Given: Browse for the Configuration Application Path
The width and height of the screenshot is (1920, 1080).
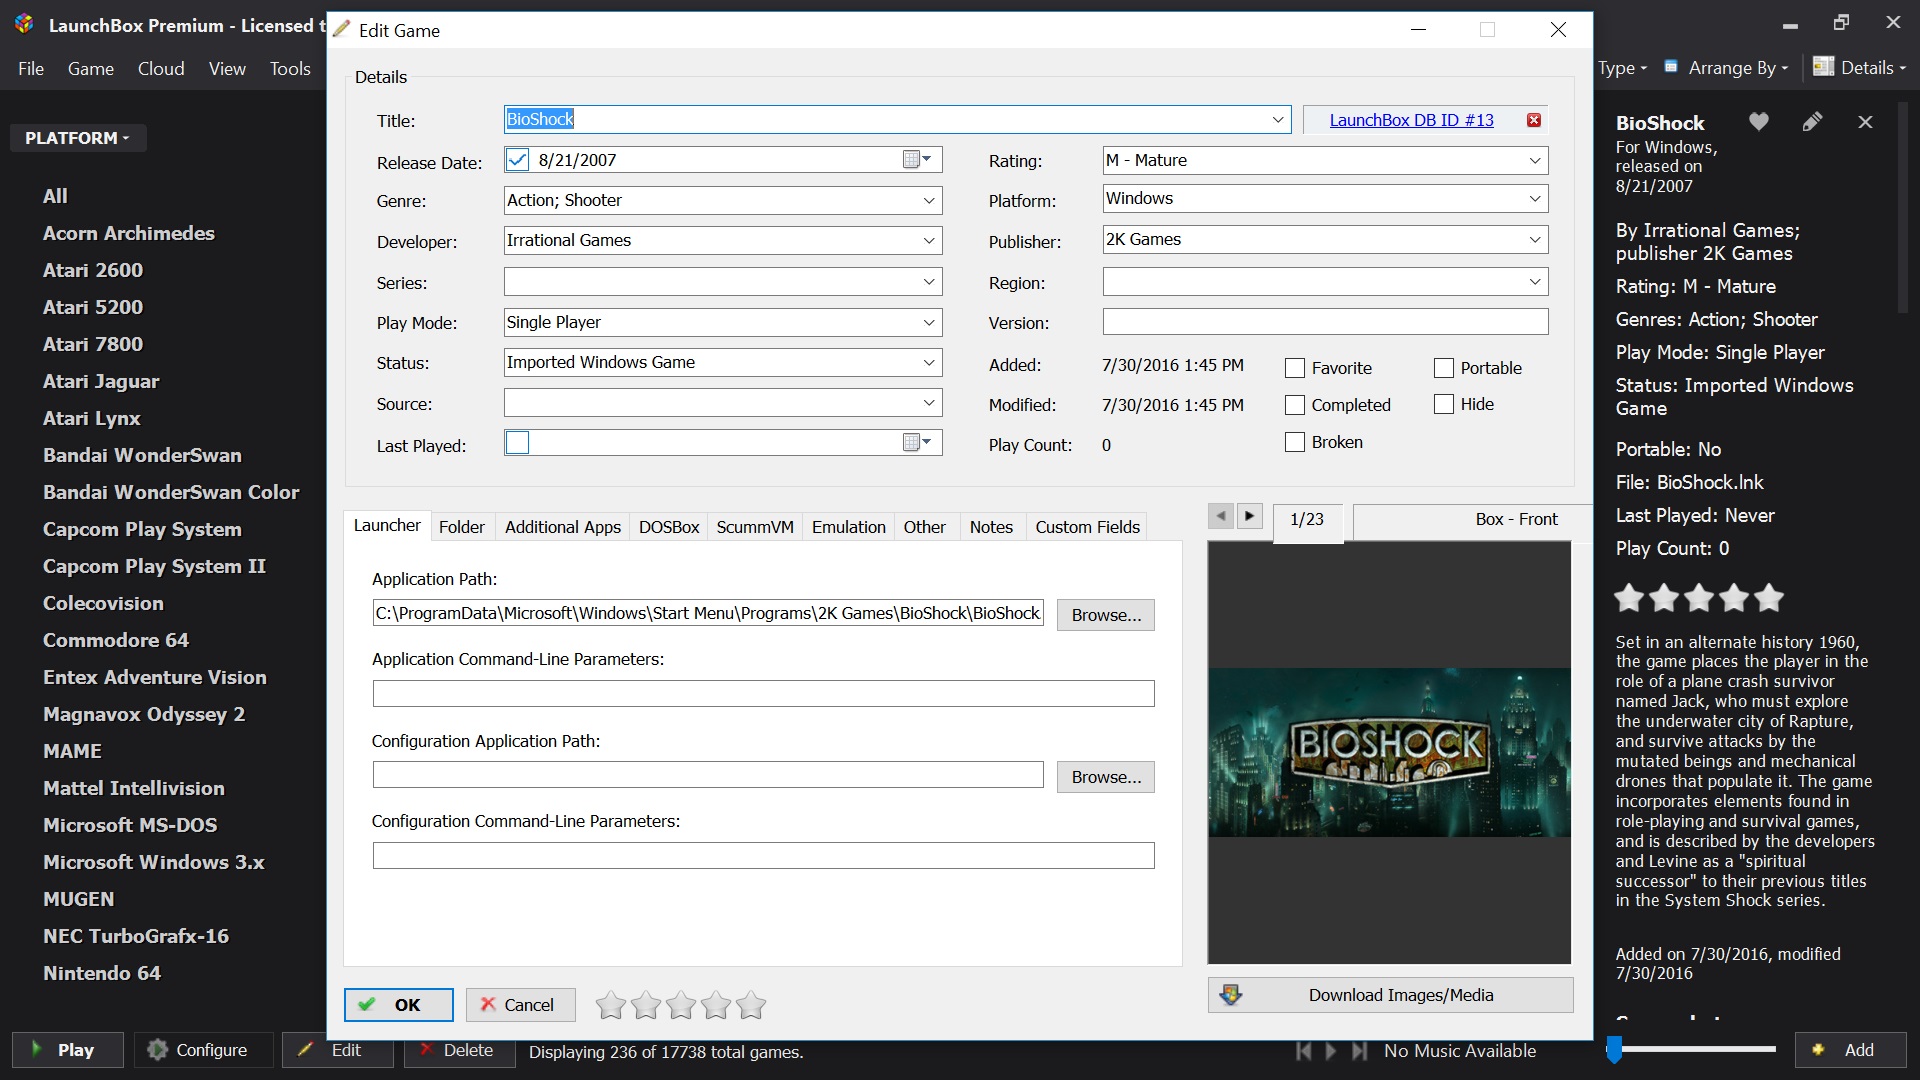Looking at the screenshot, I should coord(1106,777).
